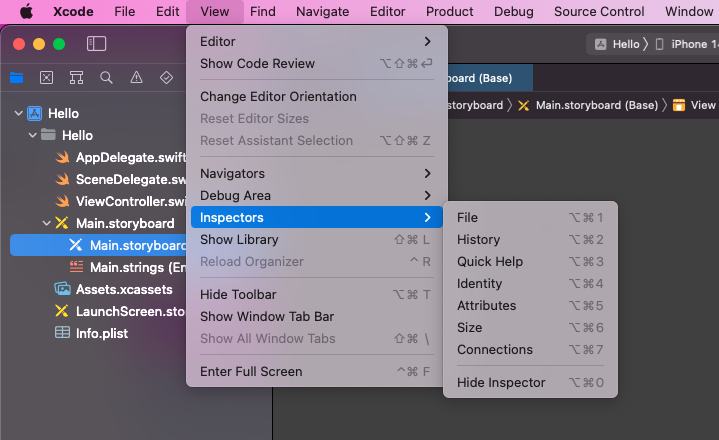Open the File menu in menu bar
Viewport: 719px width, 440px height.
coord(125,11)
